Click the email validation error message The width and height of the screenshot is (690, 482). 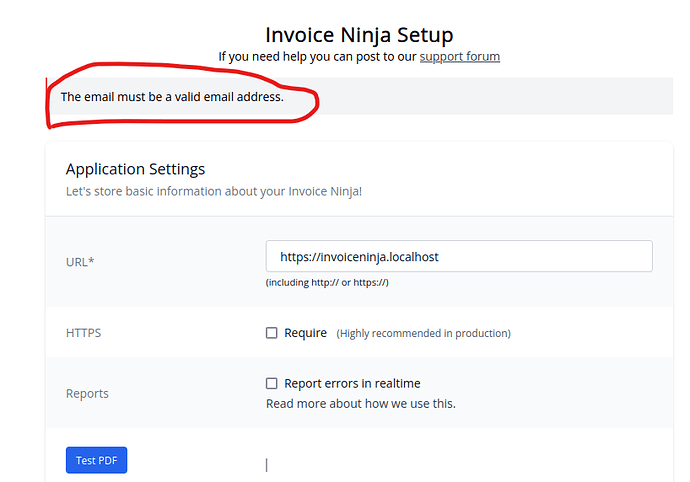[172, 97]
